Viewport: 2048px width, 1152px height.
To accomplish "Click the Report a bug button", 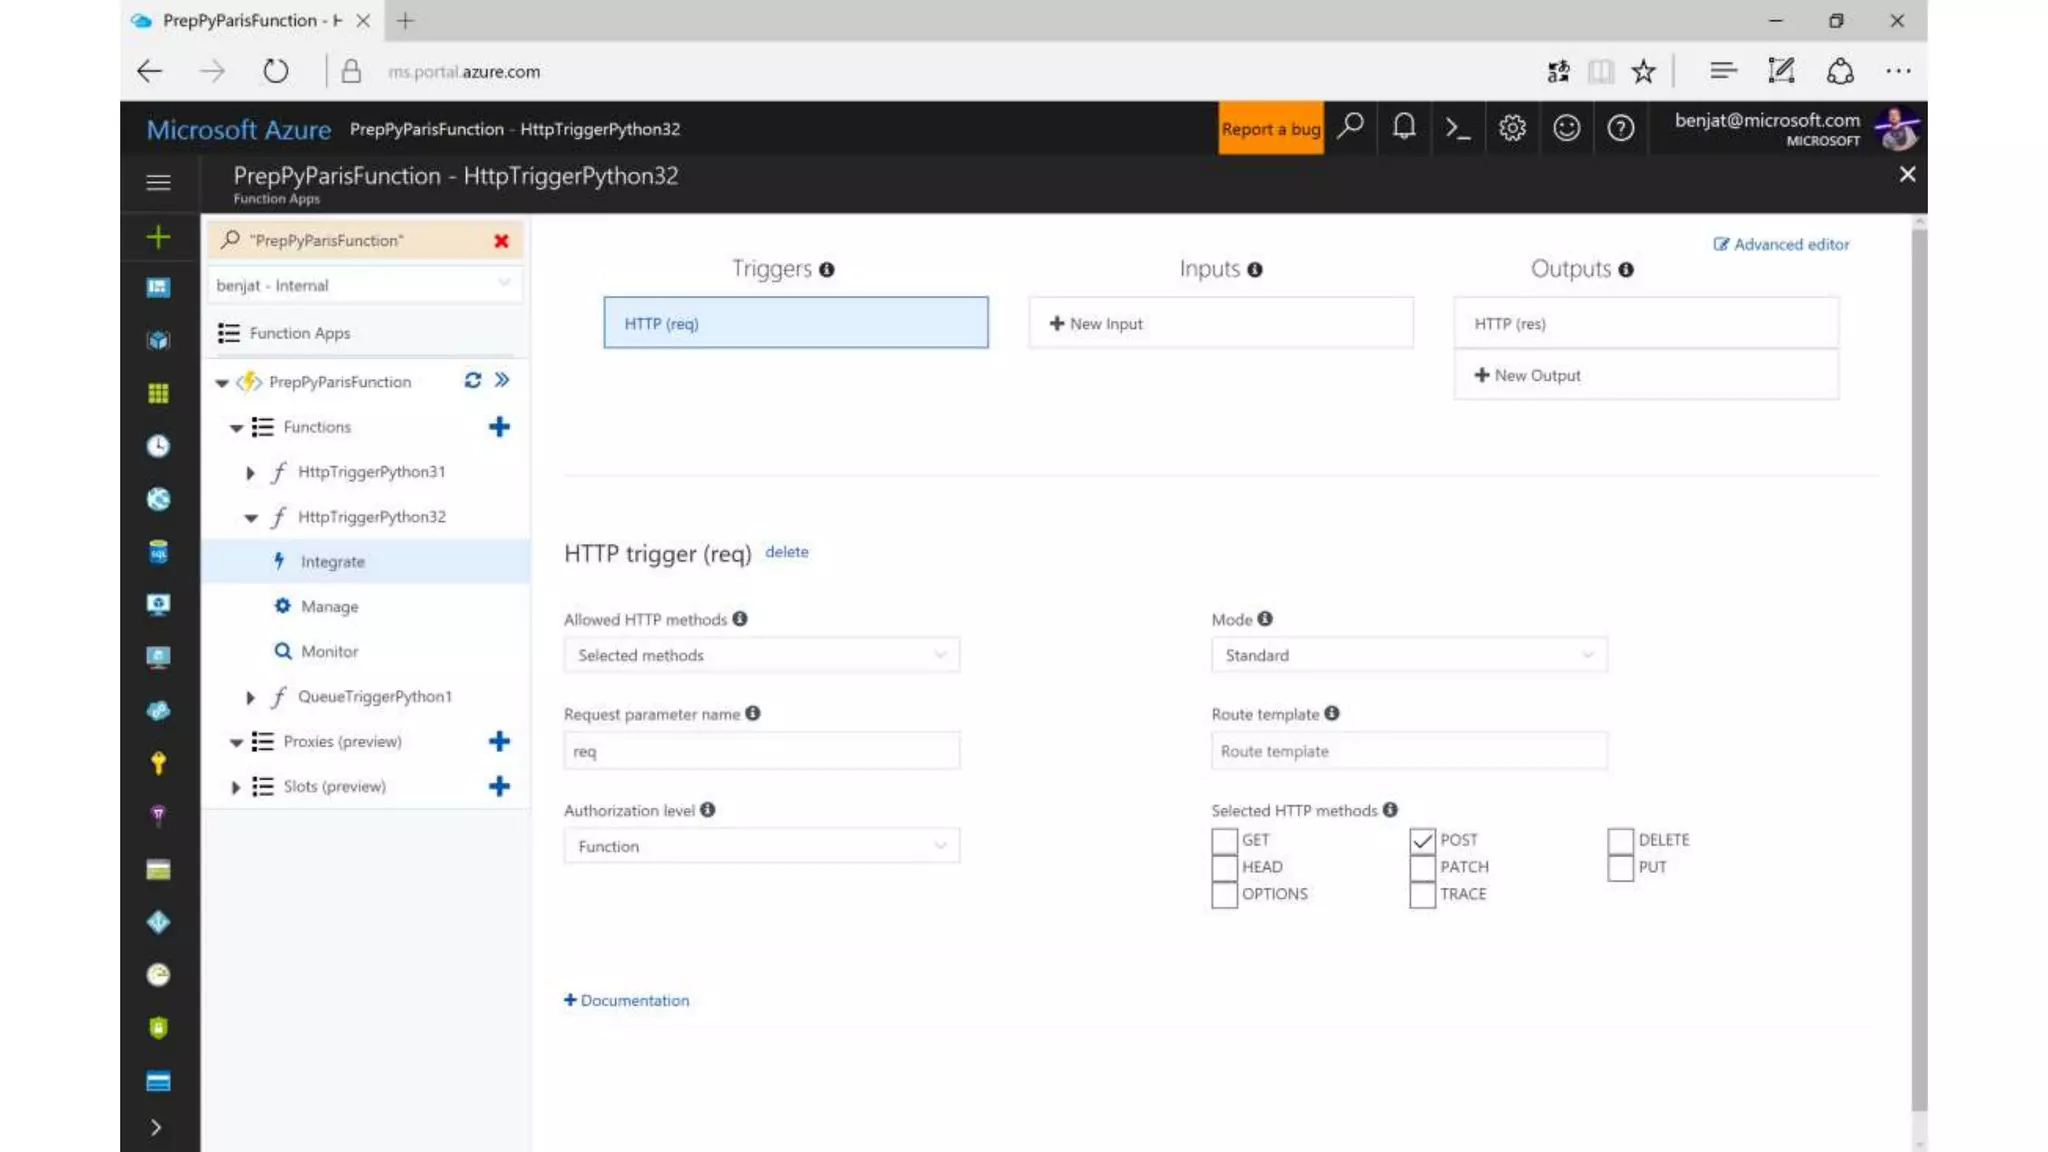I will (x=1270, y=128).
